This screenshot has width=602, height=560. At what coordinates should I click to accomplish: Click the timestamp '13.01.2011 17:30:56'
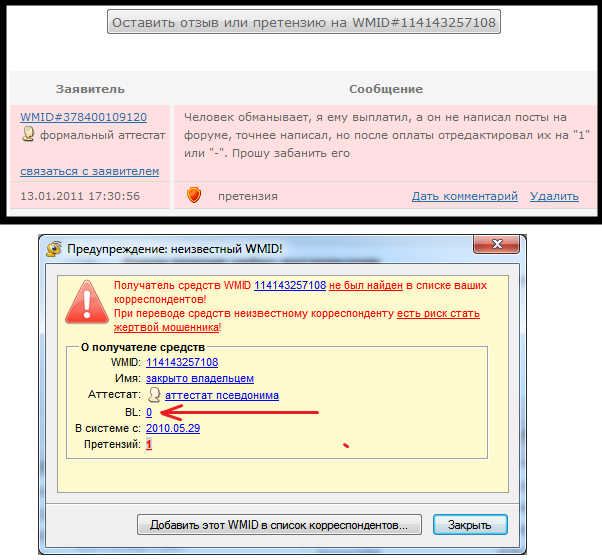(x=80, y=196)
